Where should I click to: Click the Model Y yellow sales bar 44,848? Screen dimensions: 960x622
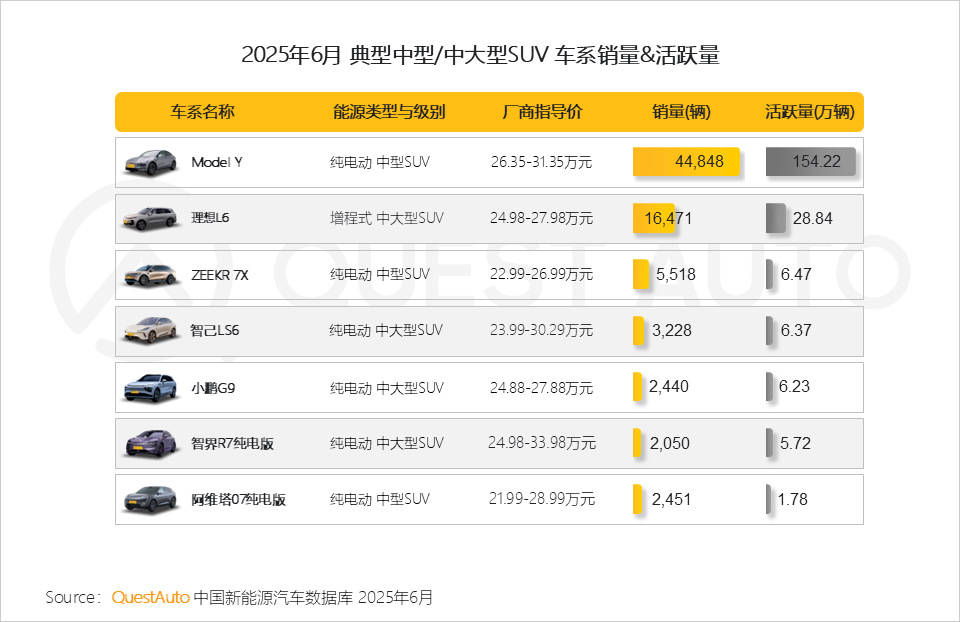coord(686,162)
